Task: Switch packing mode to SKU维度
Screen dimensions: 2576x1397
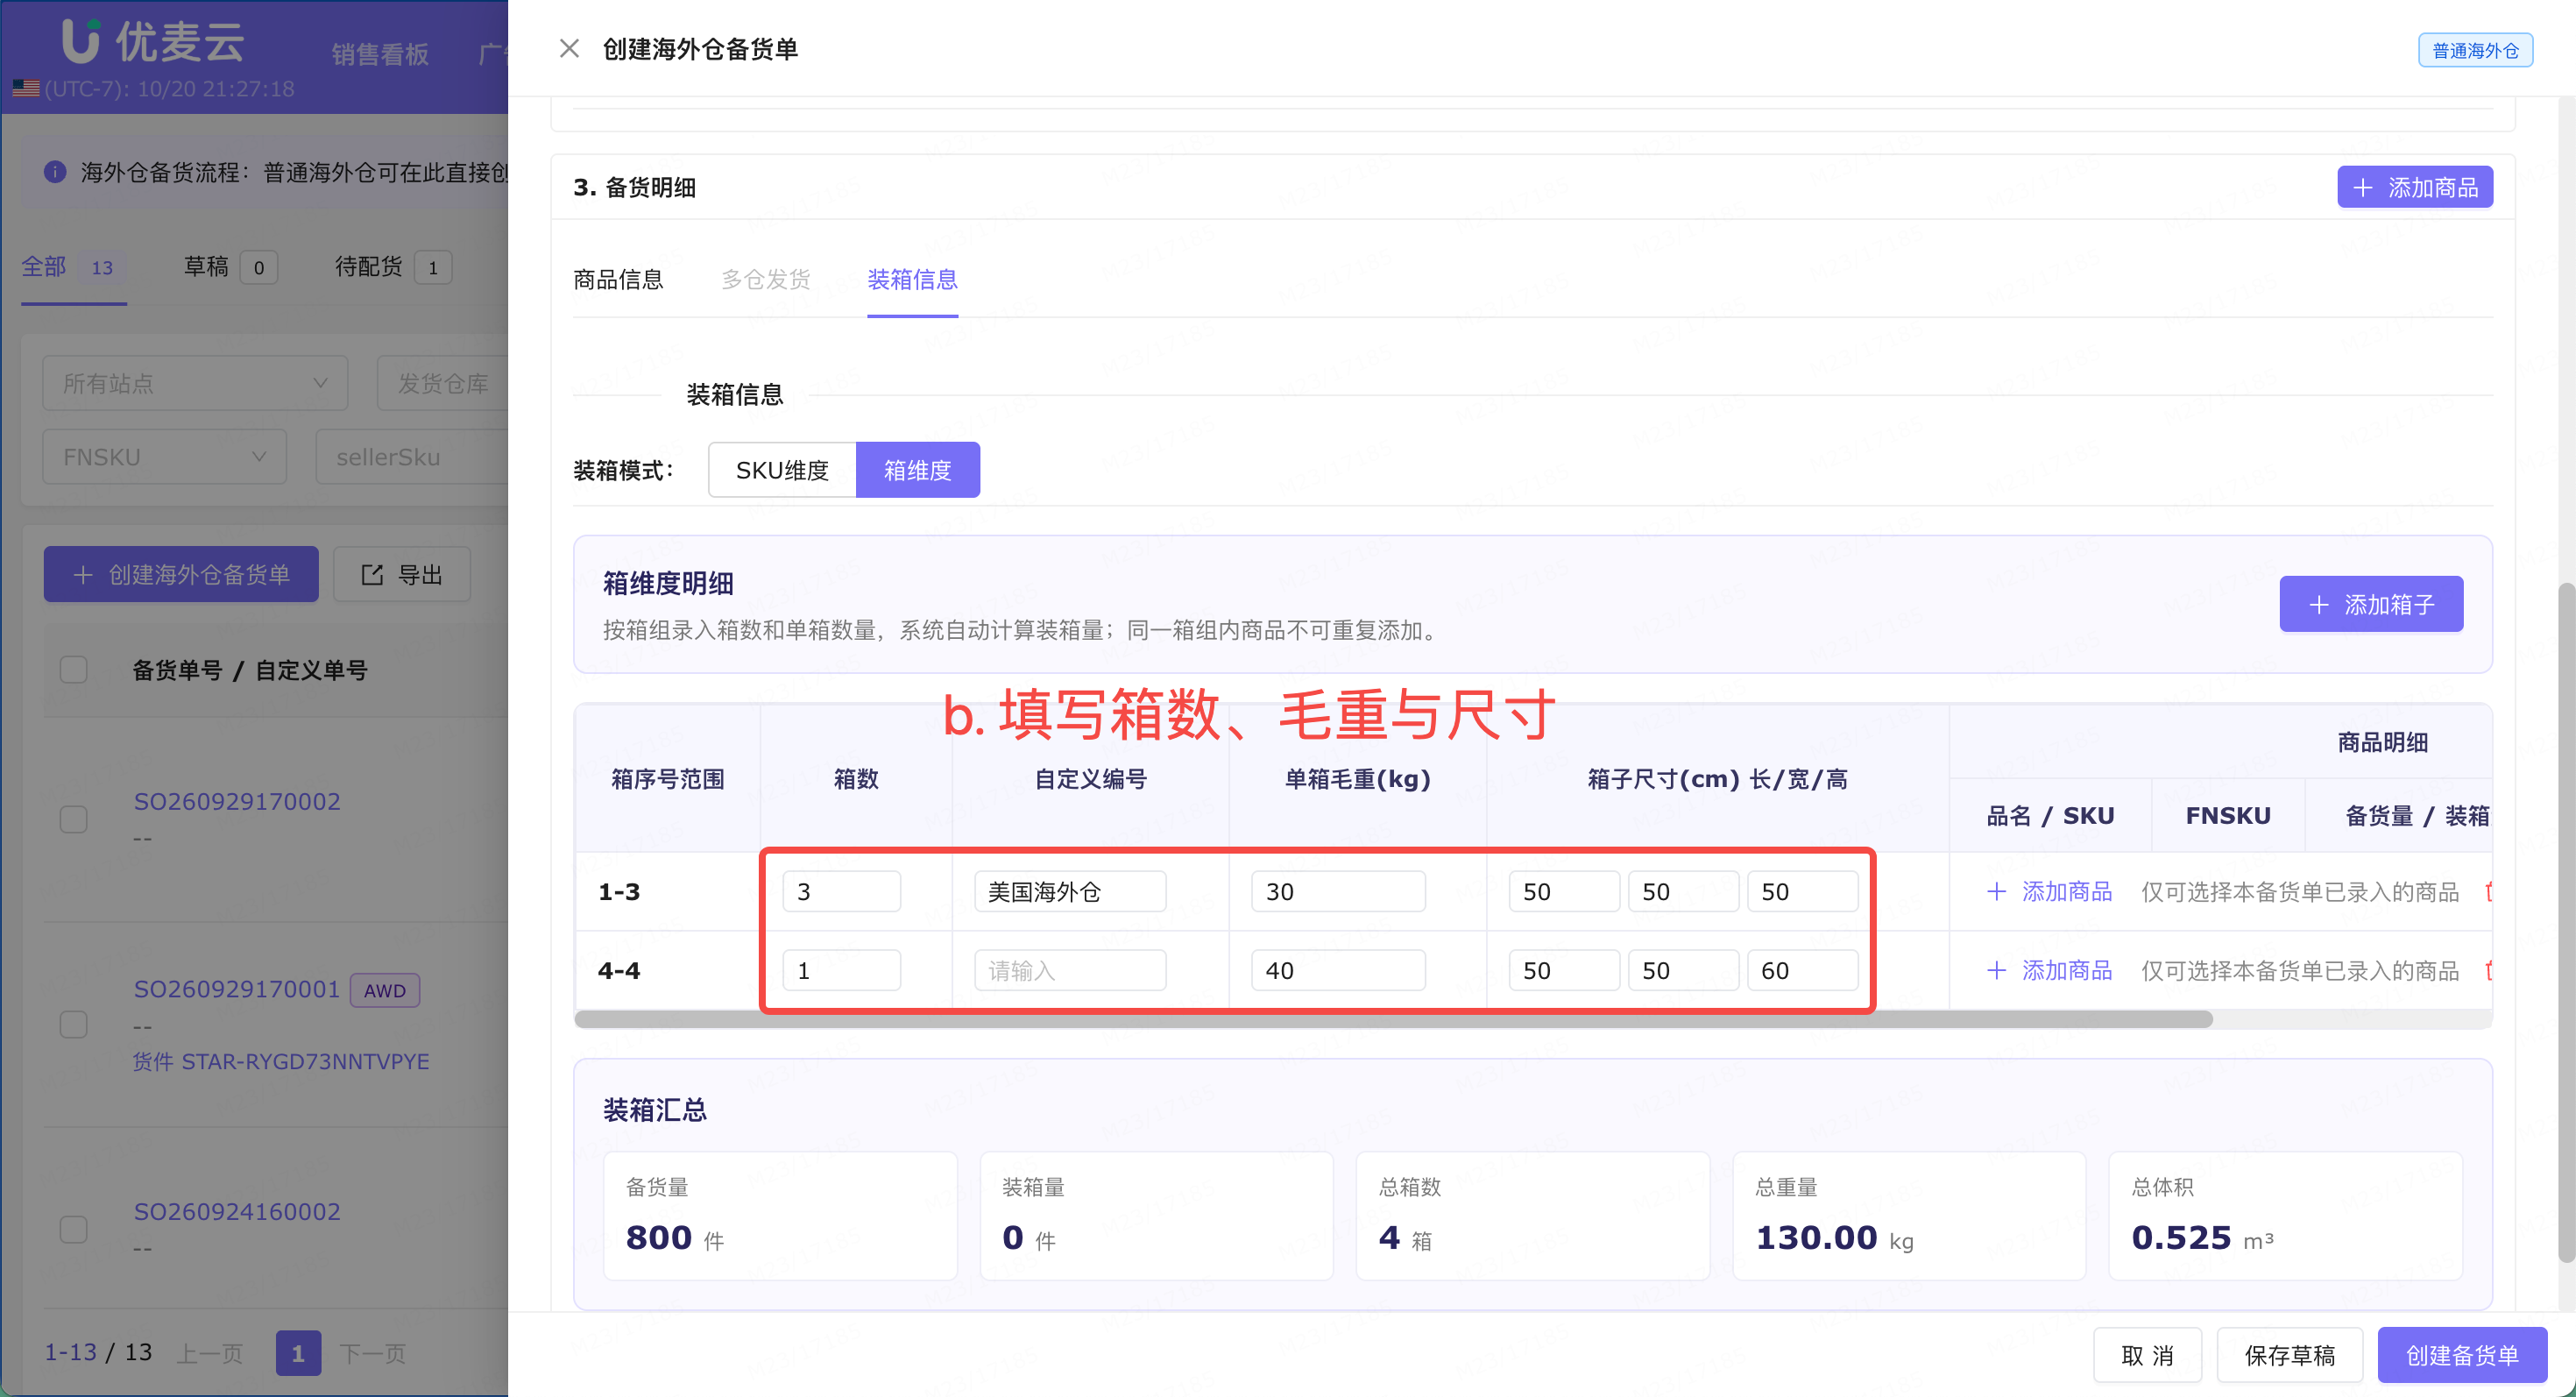Action: coord(782,470)
